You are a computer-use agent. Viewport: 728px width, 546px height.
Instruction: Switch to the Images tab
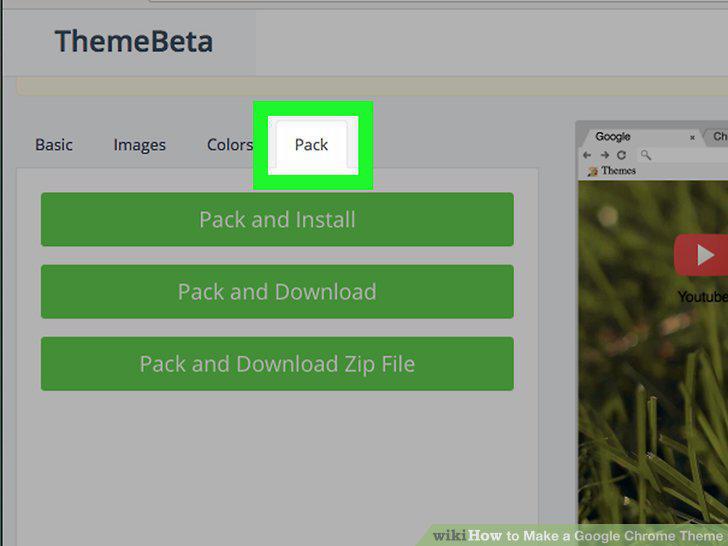coord(139,145)
